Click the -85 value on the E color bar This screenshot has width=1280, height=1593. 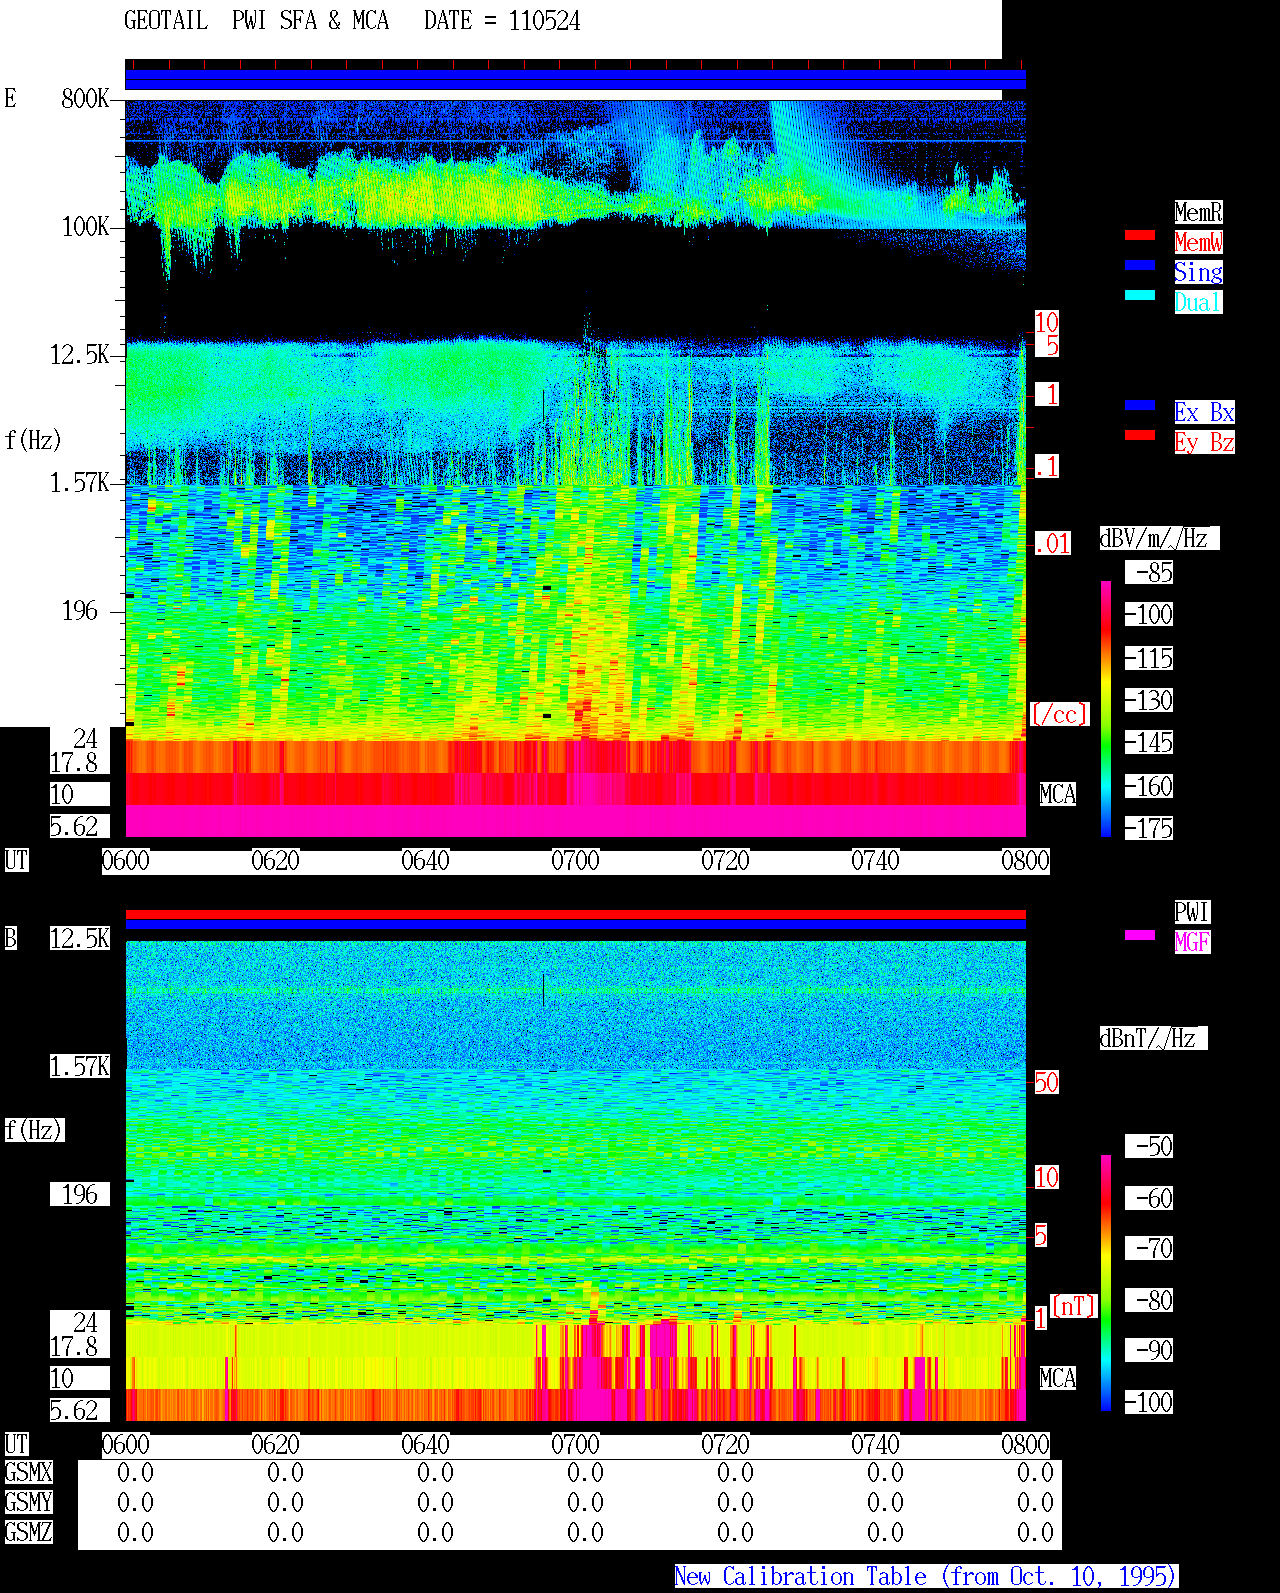pos(1150,572)
